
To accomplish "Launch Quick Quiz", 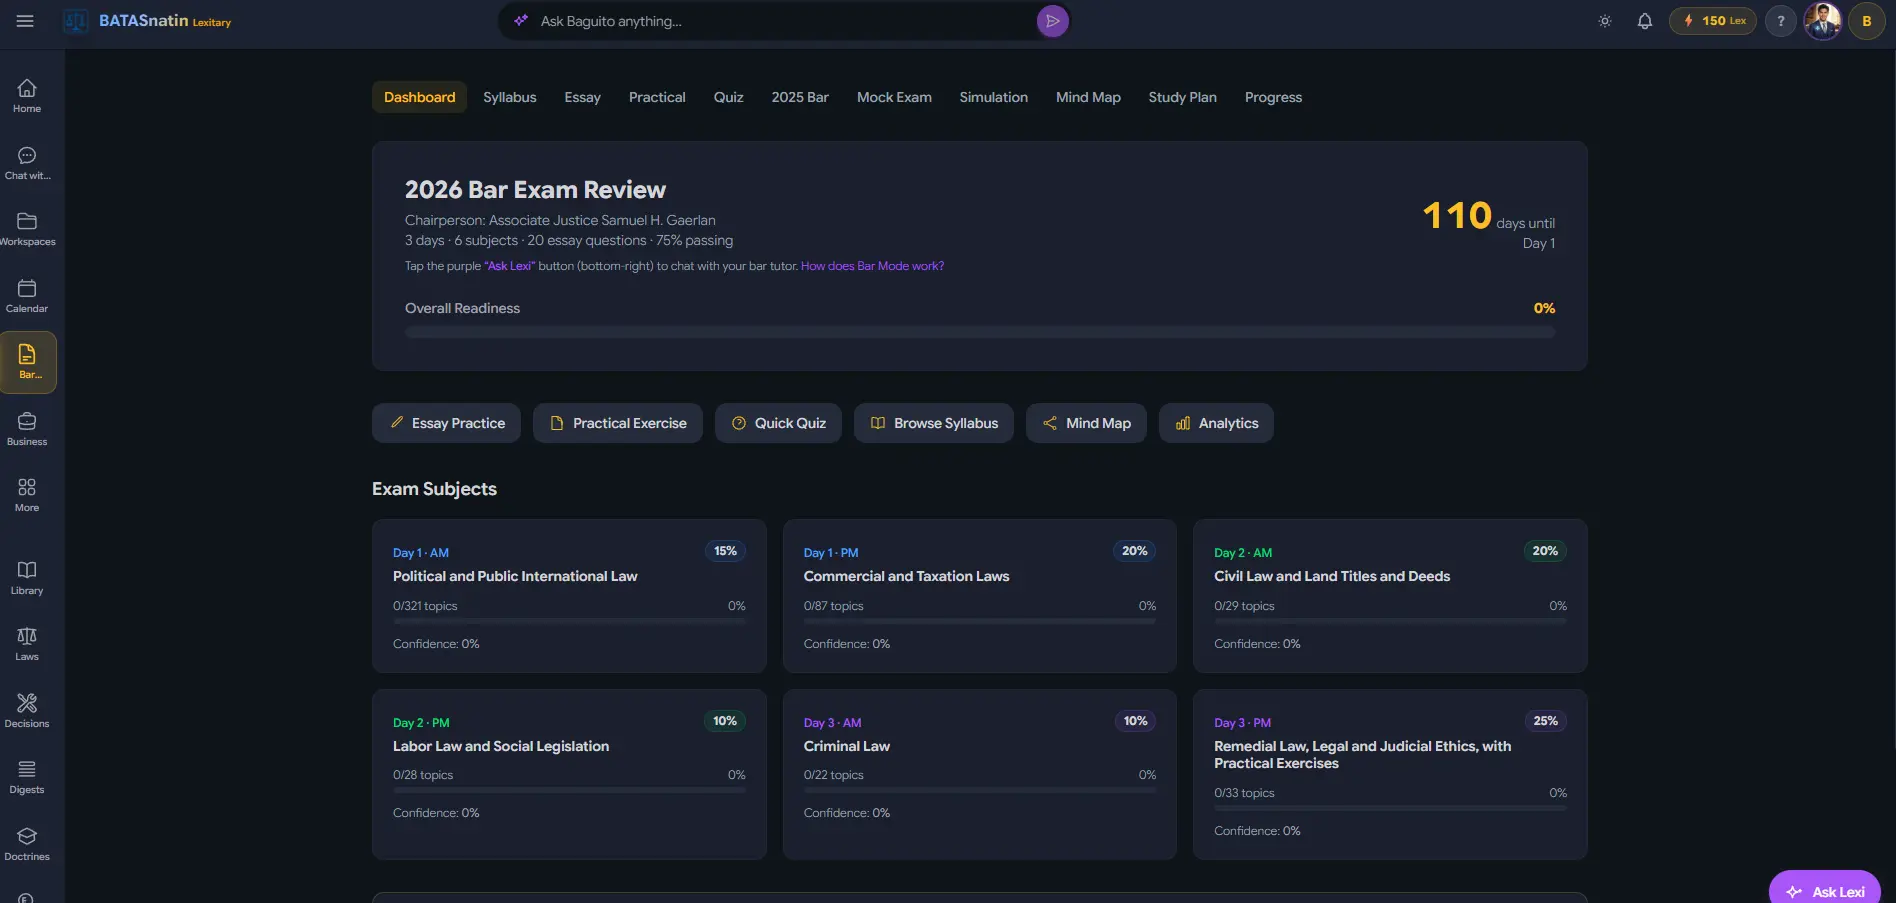I will pos(778,423).
